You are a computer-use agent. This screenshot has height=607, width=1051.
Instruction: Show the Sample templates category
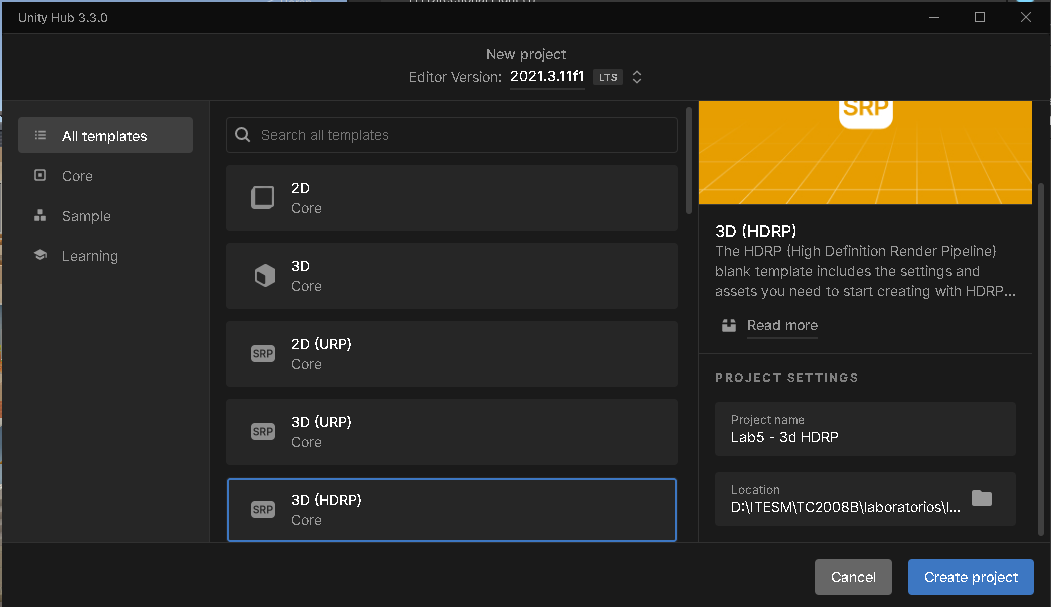pyautogui.click(x=86, y=216)
